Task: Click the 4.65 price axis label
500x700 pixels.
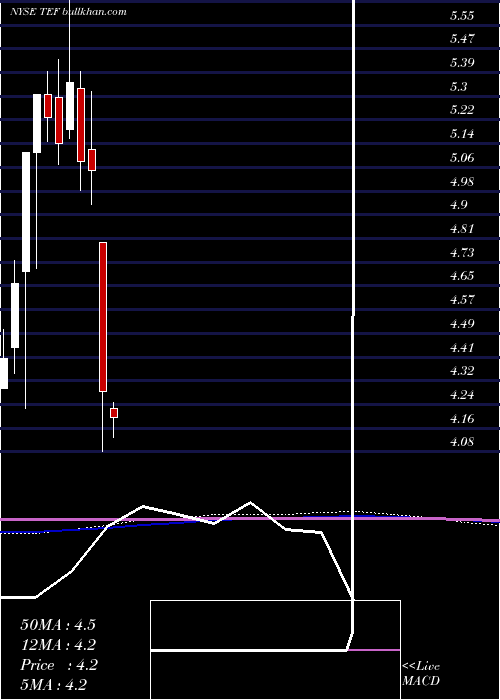Action: [x=462, y=275]
